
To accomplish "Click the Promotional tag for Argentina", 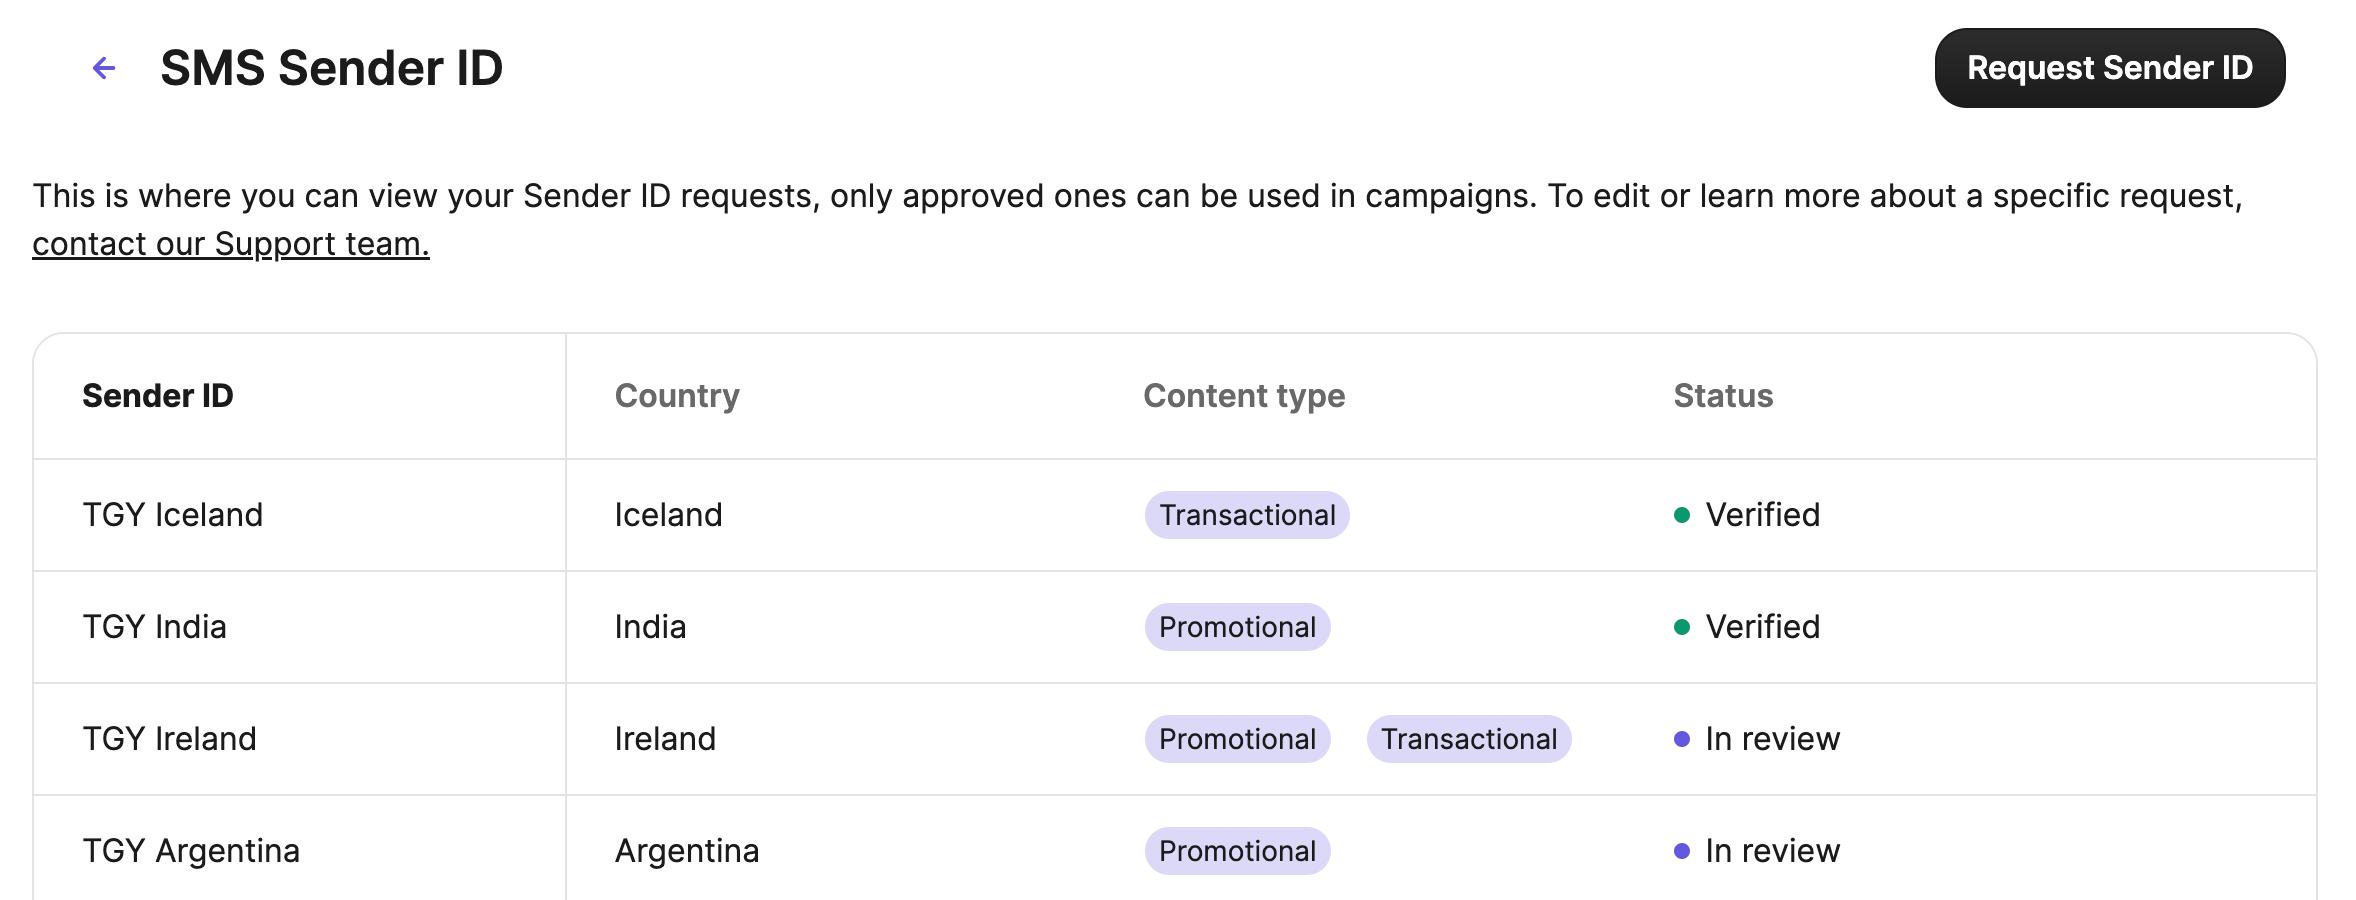I will coord(1237,851).
